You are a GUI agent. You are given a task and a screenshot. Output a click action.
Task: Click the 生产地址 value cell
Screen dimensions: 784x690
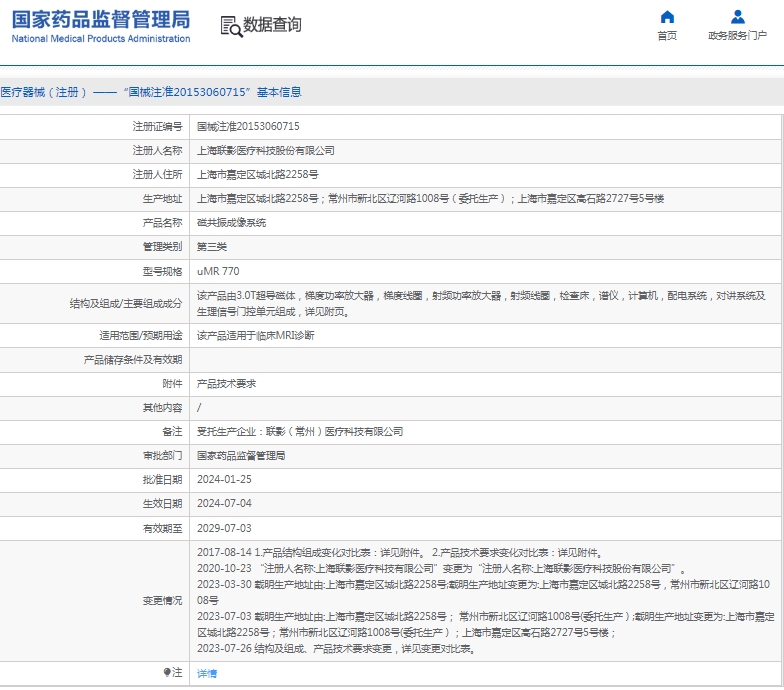click(485, 198)
